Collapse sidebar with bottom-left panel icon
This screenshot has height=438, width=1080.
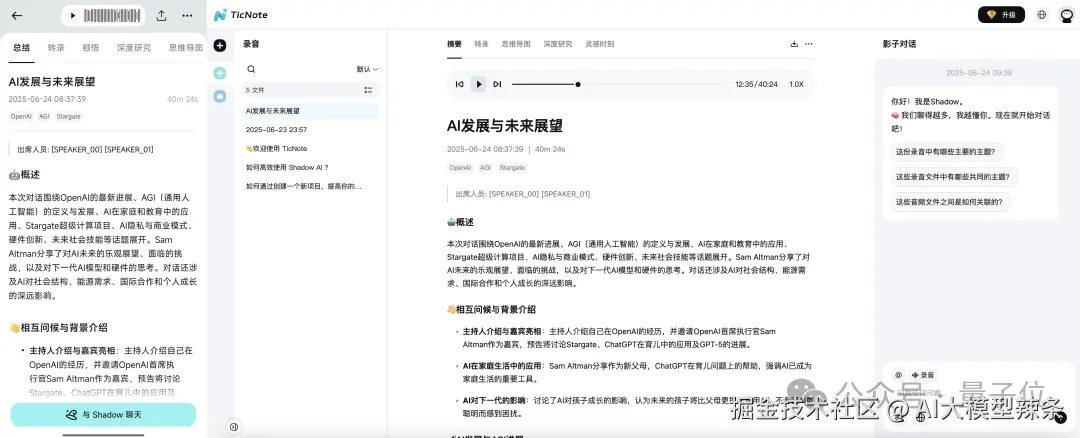click(x=233, y=427)
